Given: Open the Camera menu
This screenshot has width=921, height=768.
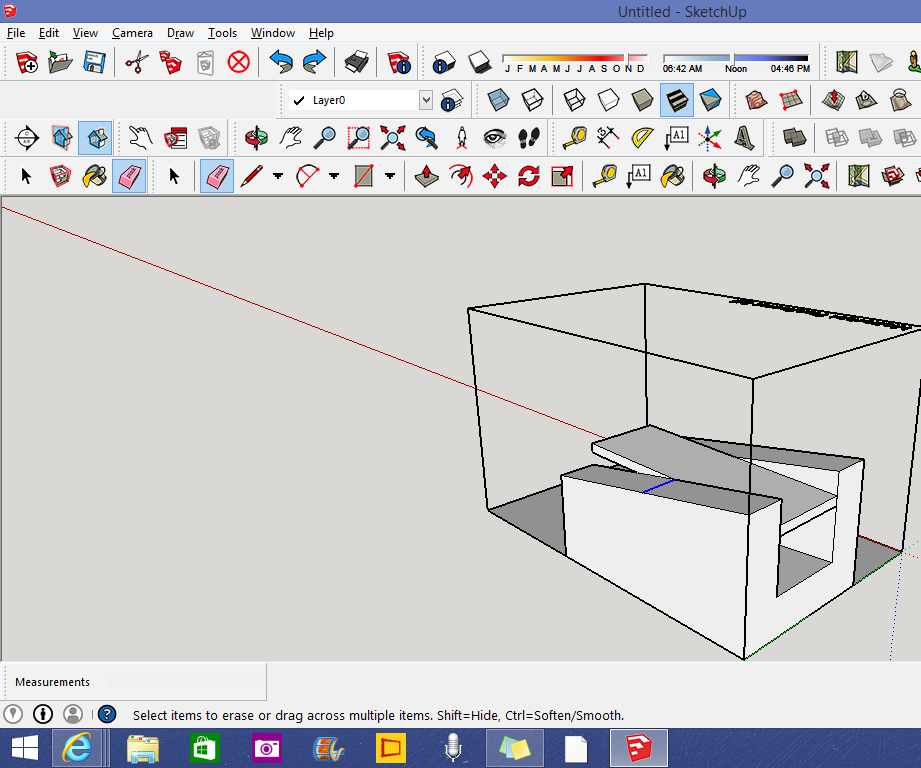Looking at the screenshot, I should 132,33.
